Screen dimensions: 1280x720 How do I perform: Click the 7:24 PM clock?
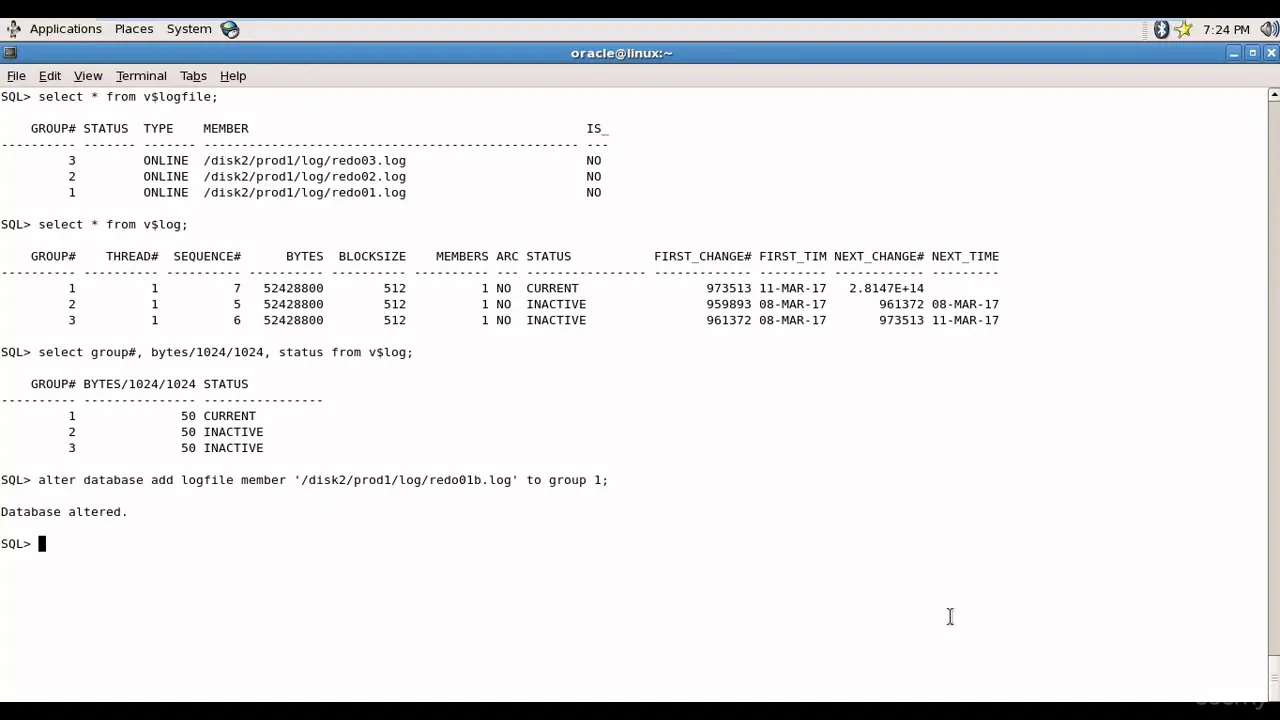pyautogui.click(x=1227, y=29)
